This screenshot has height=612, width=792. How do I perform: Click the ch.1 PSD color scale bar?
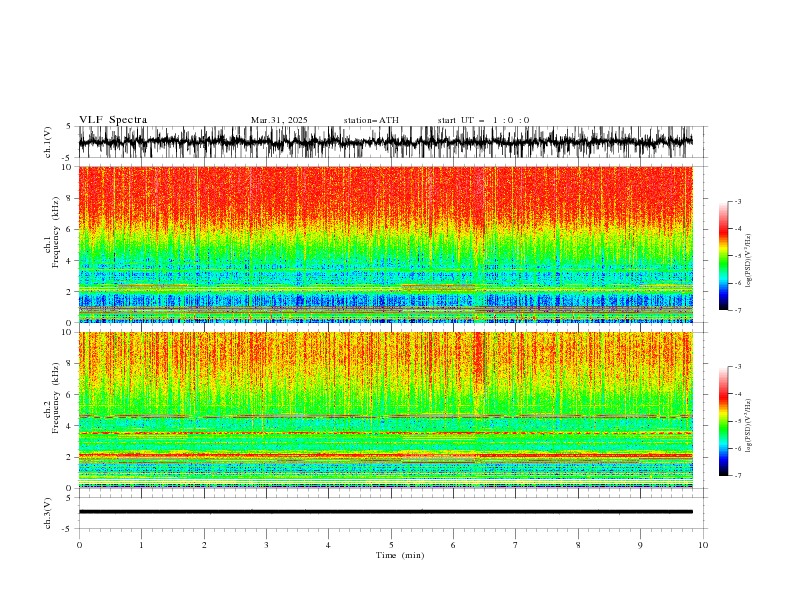(723, 256)
